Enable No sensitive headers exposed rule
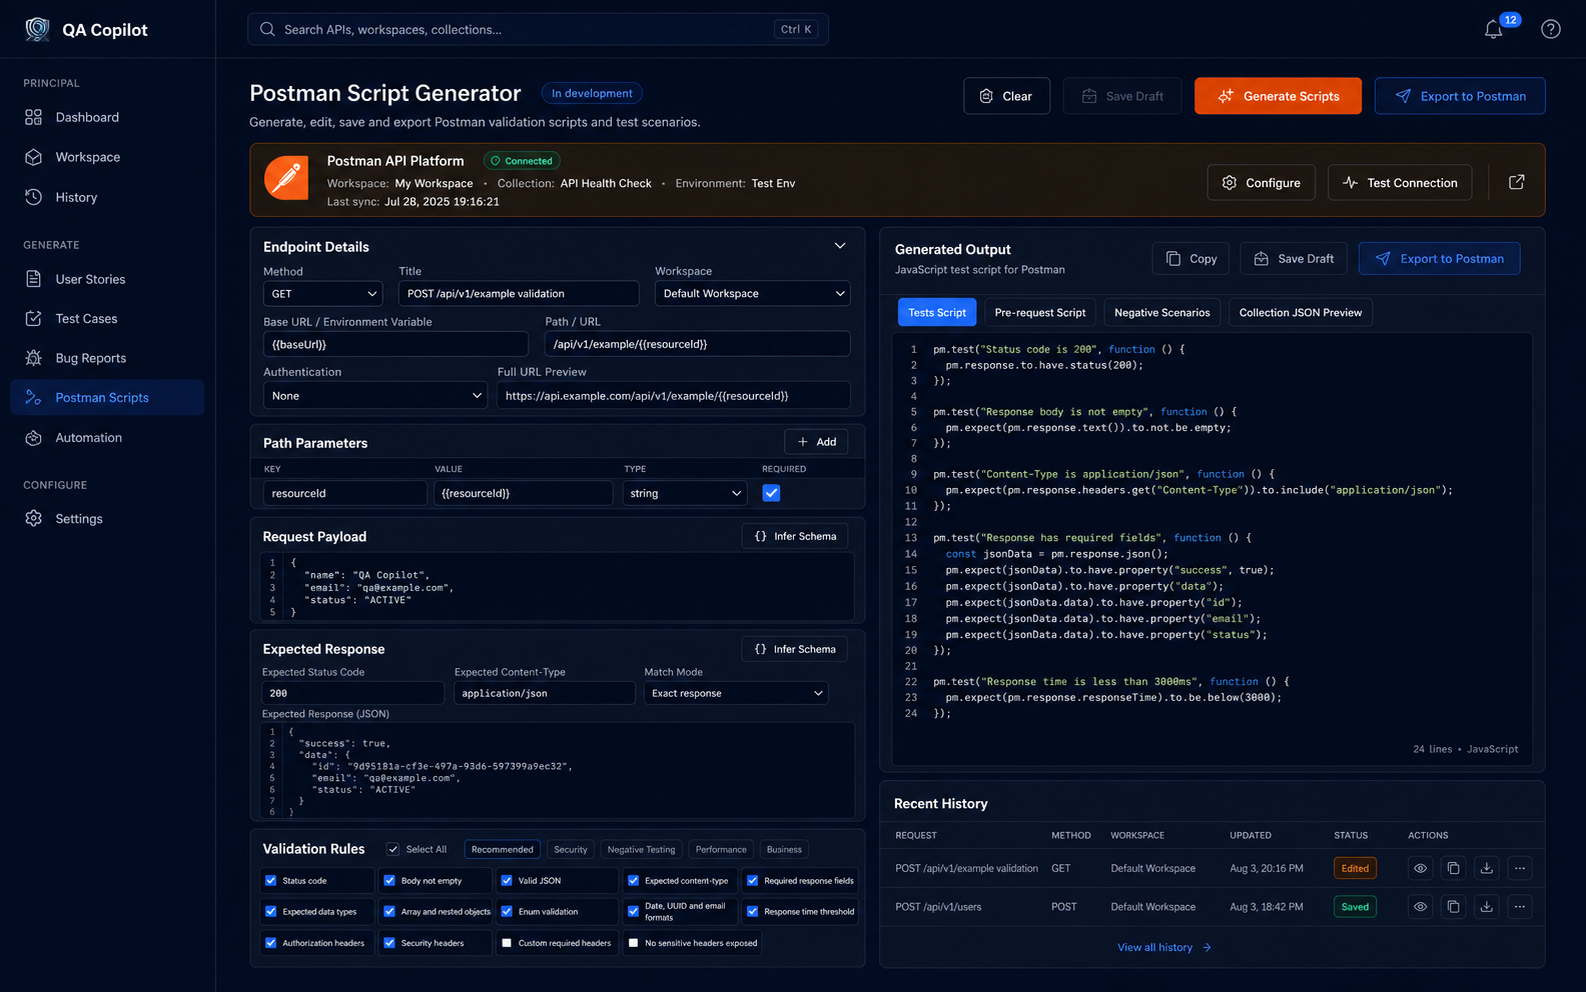1586x992 pixels. (x=633, y=943)
